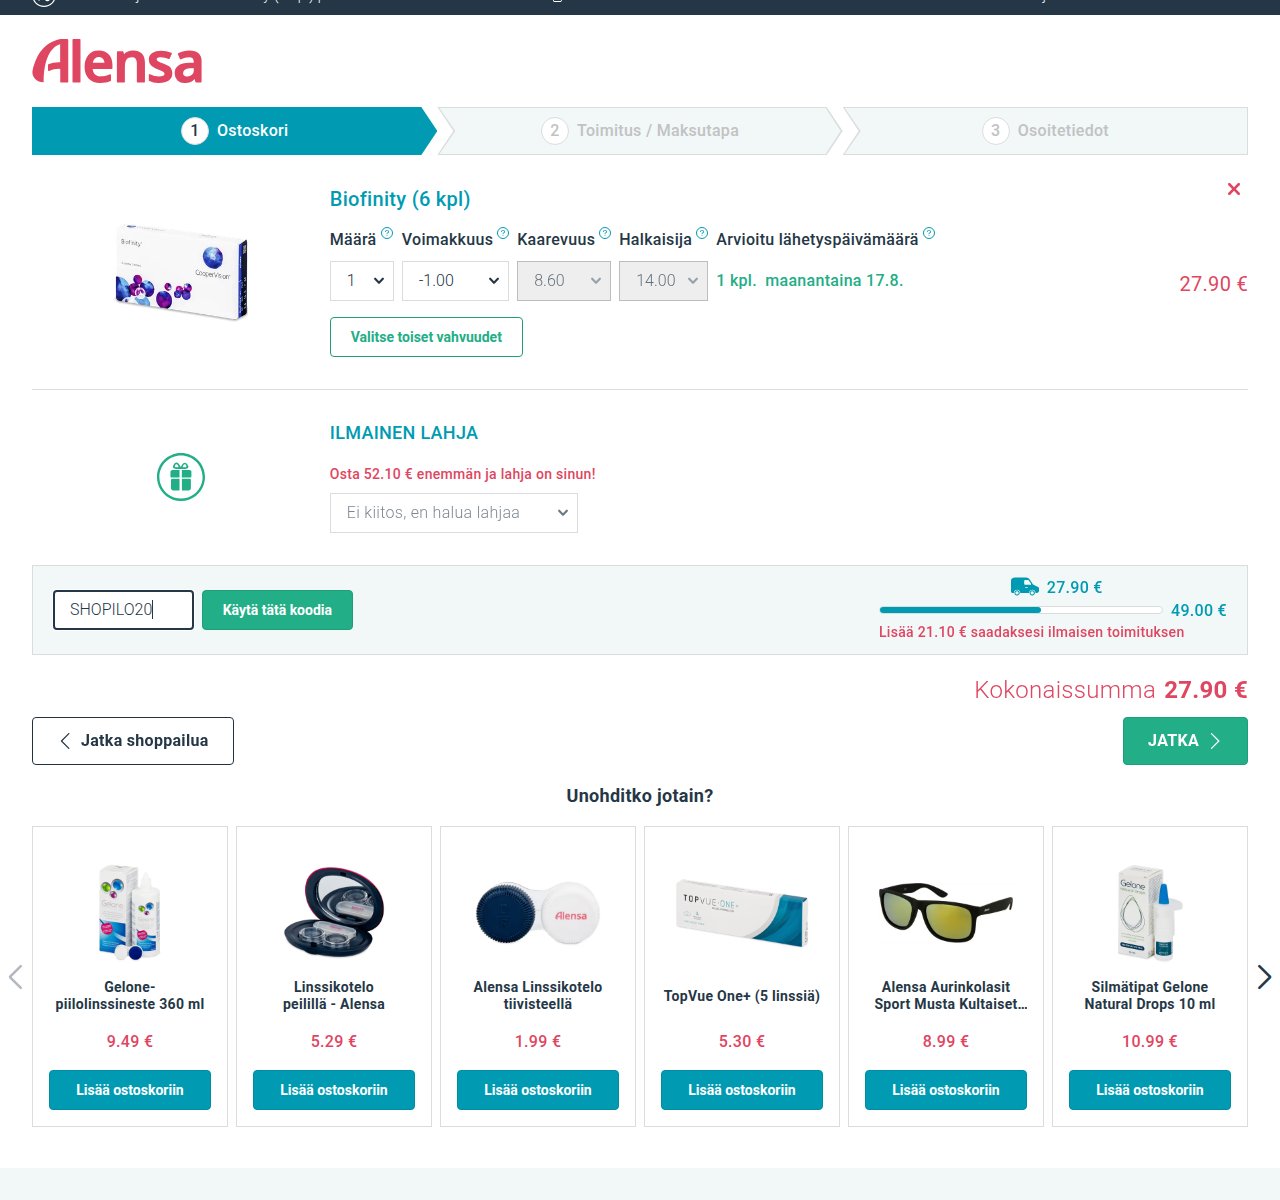Screen dimensions: 1280x1200
Task: Add Alensa Aurinkolasit Sport to cart
Action: pyautogui.click(x=946, y=1090)
